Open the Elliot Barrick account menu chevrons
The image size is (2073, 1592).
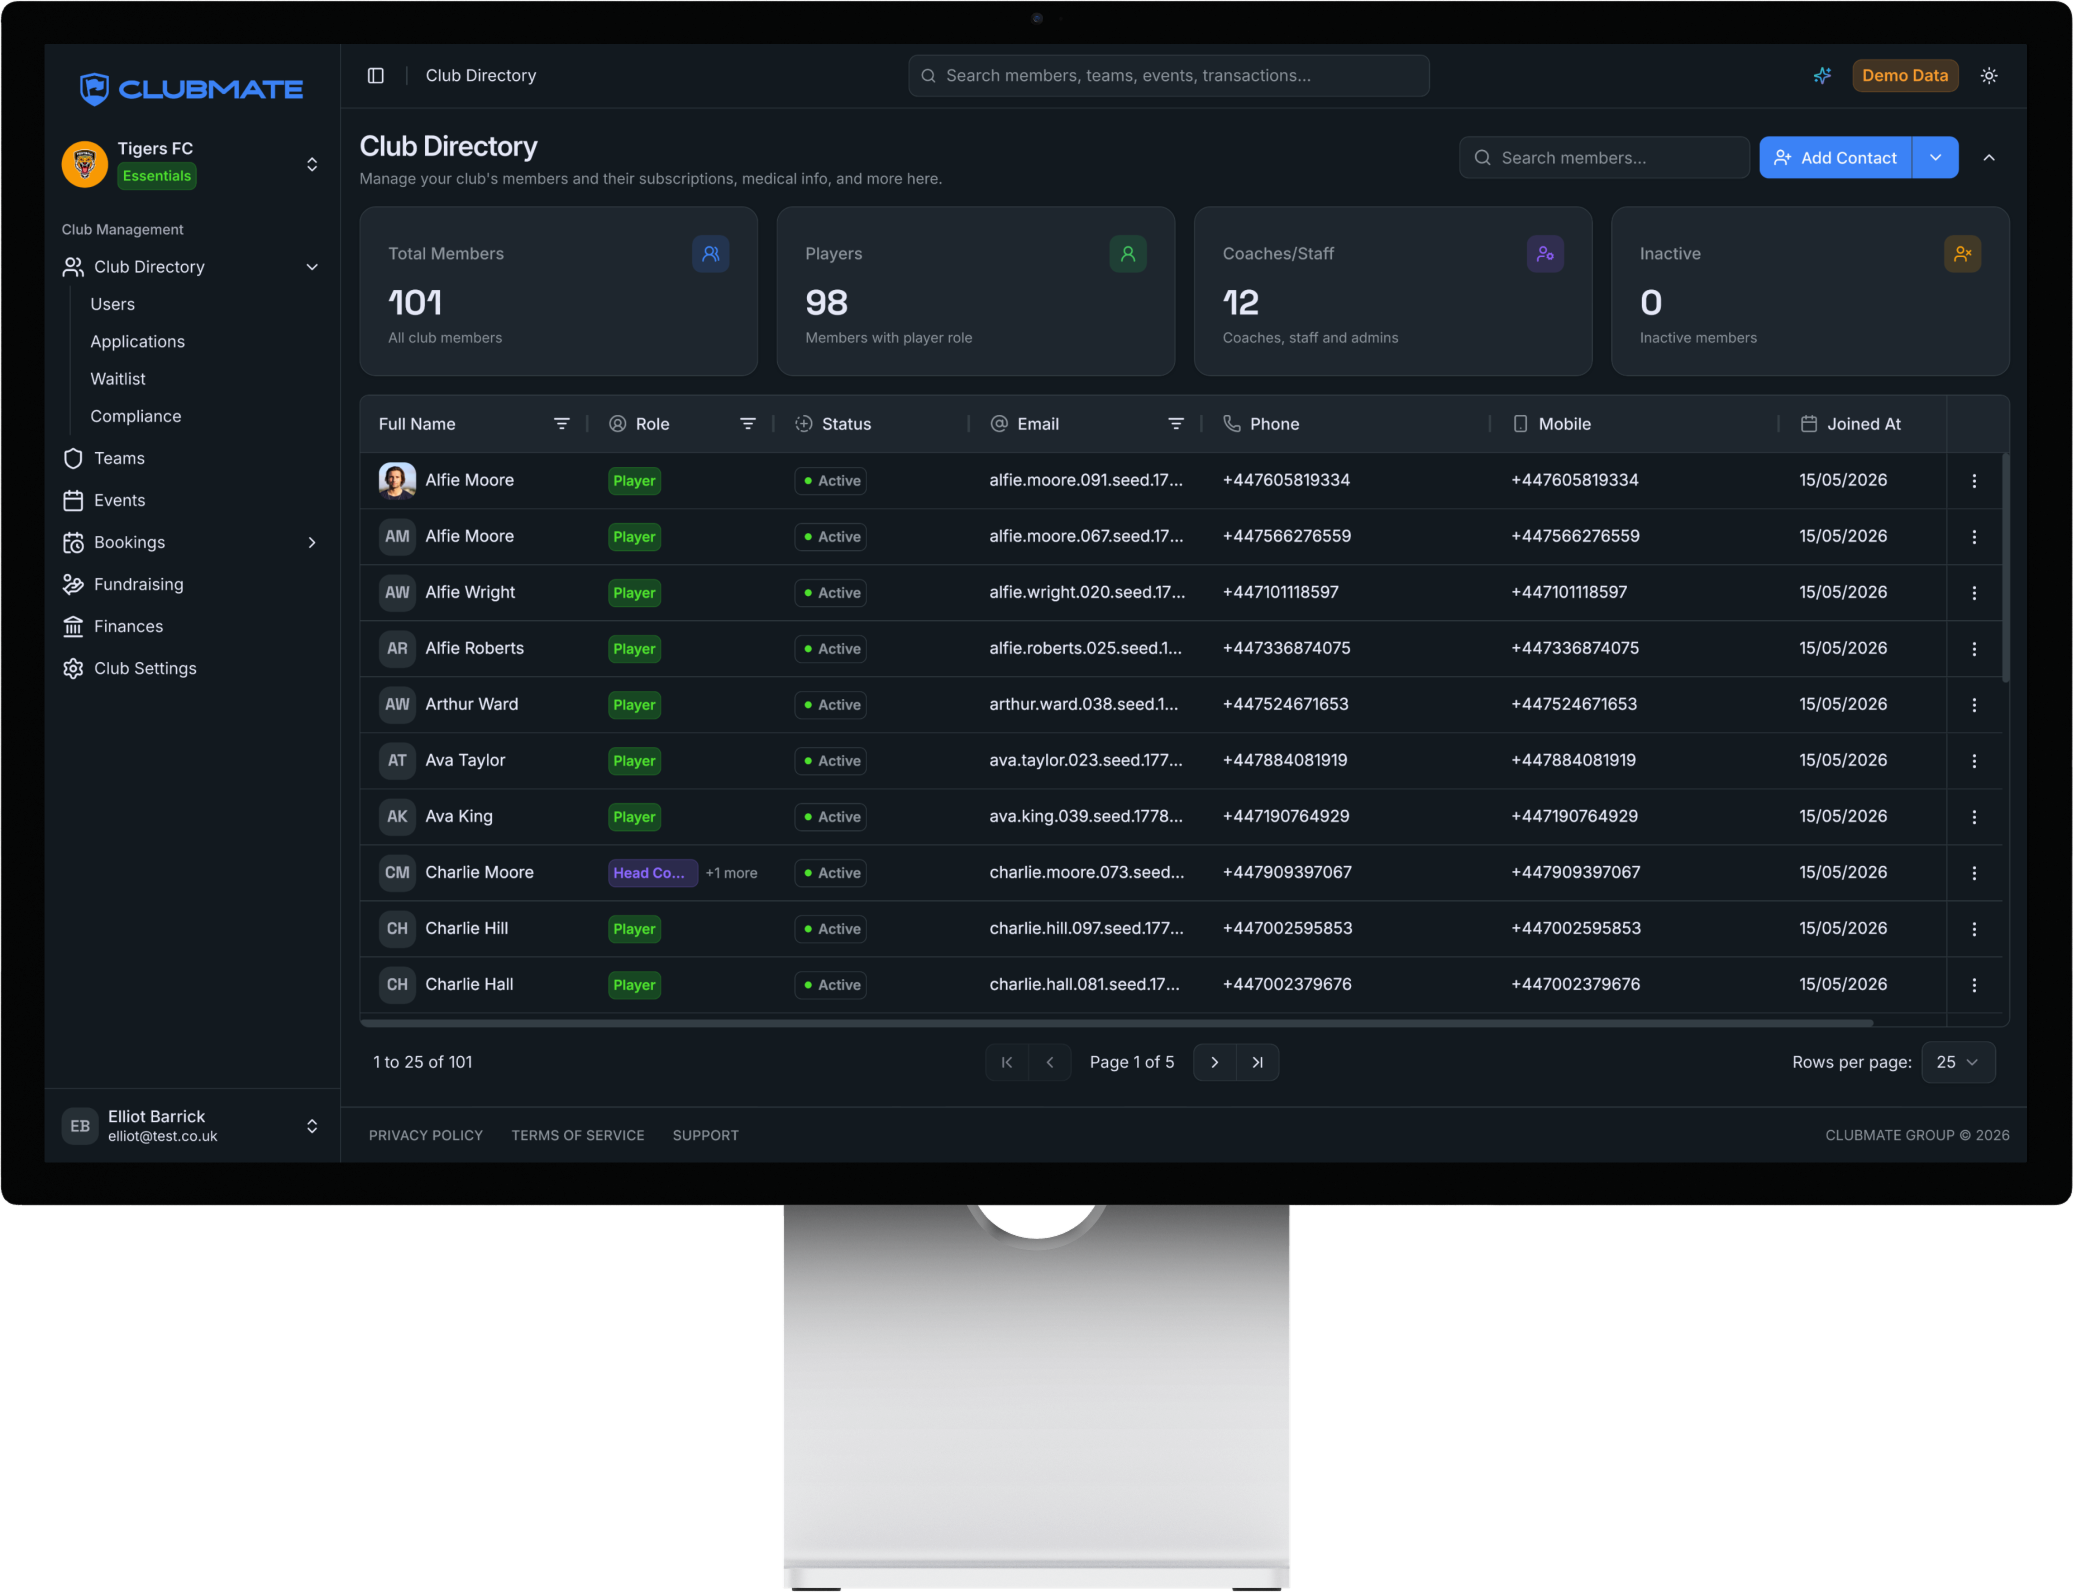(312, 1126)
